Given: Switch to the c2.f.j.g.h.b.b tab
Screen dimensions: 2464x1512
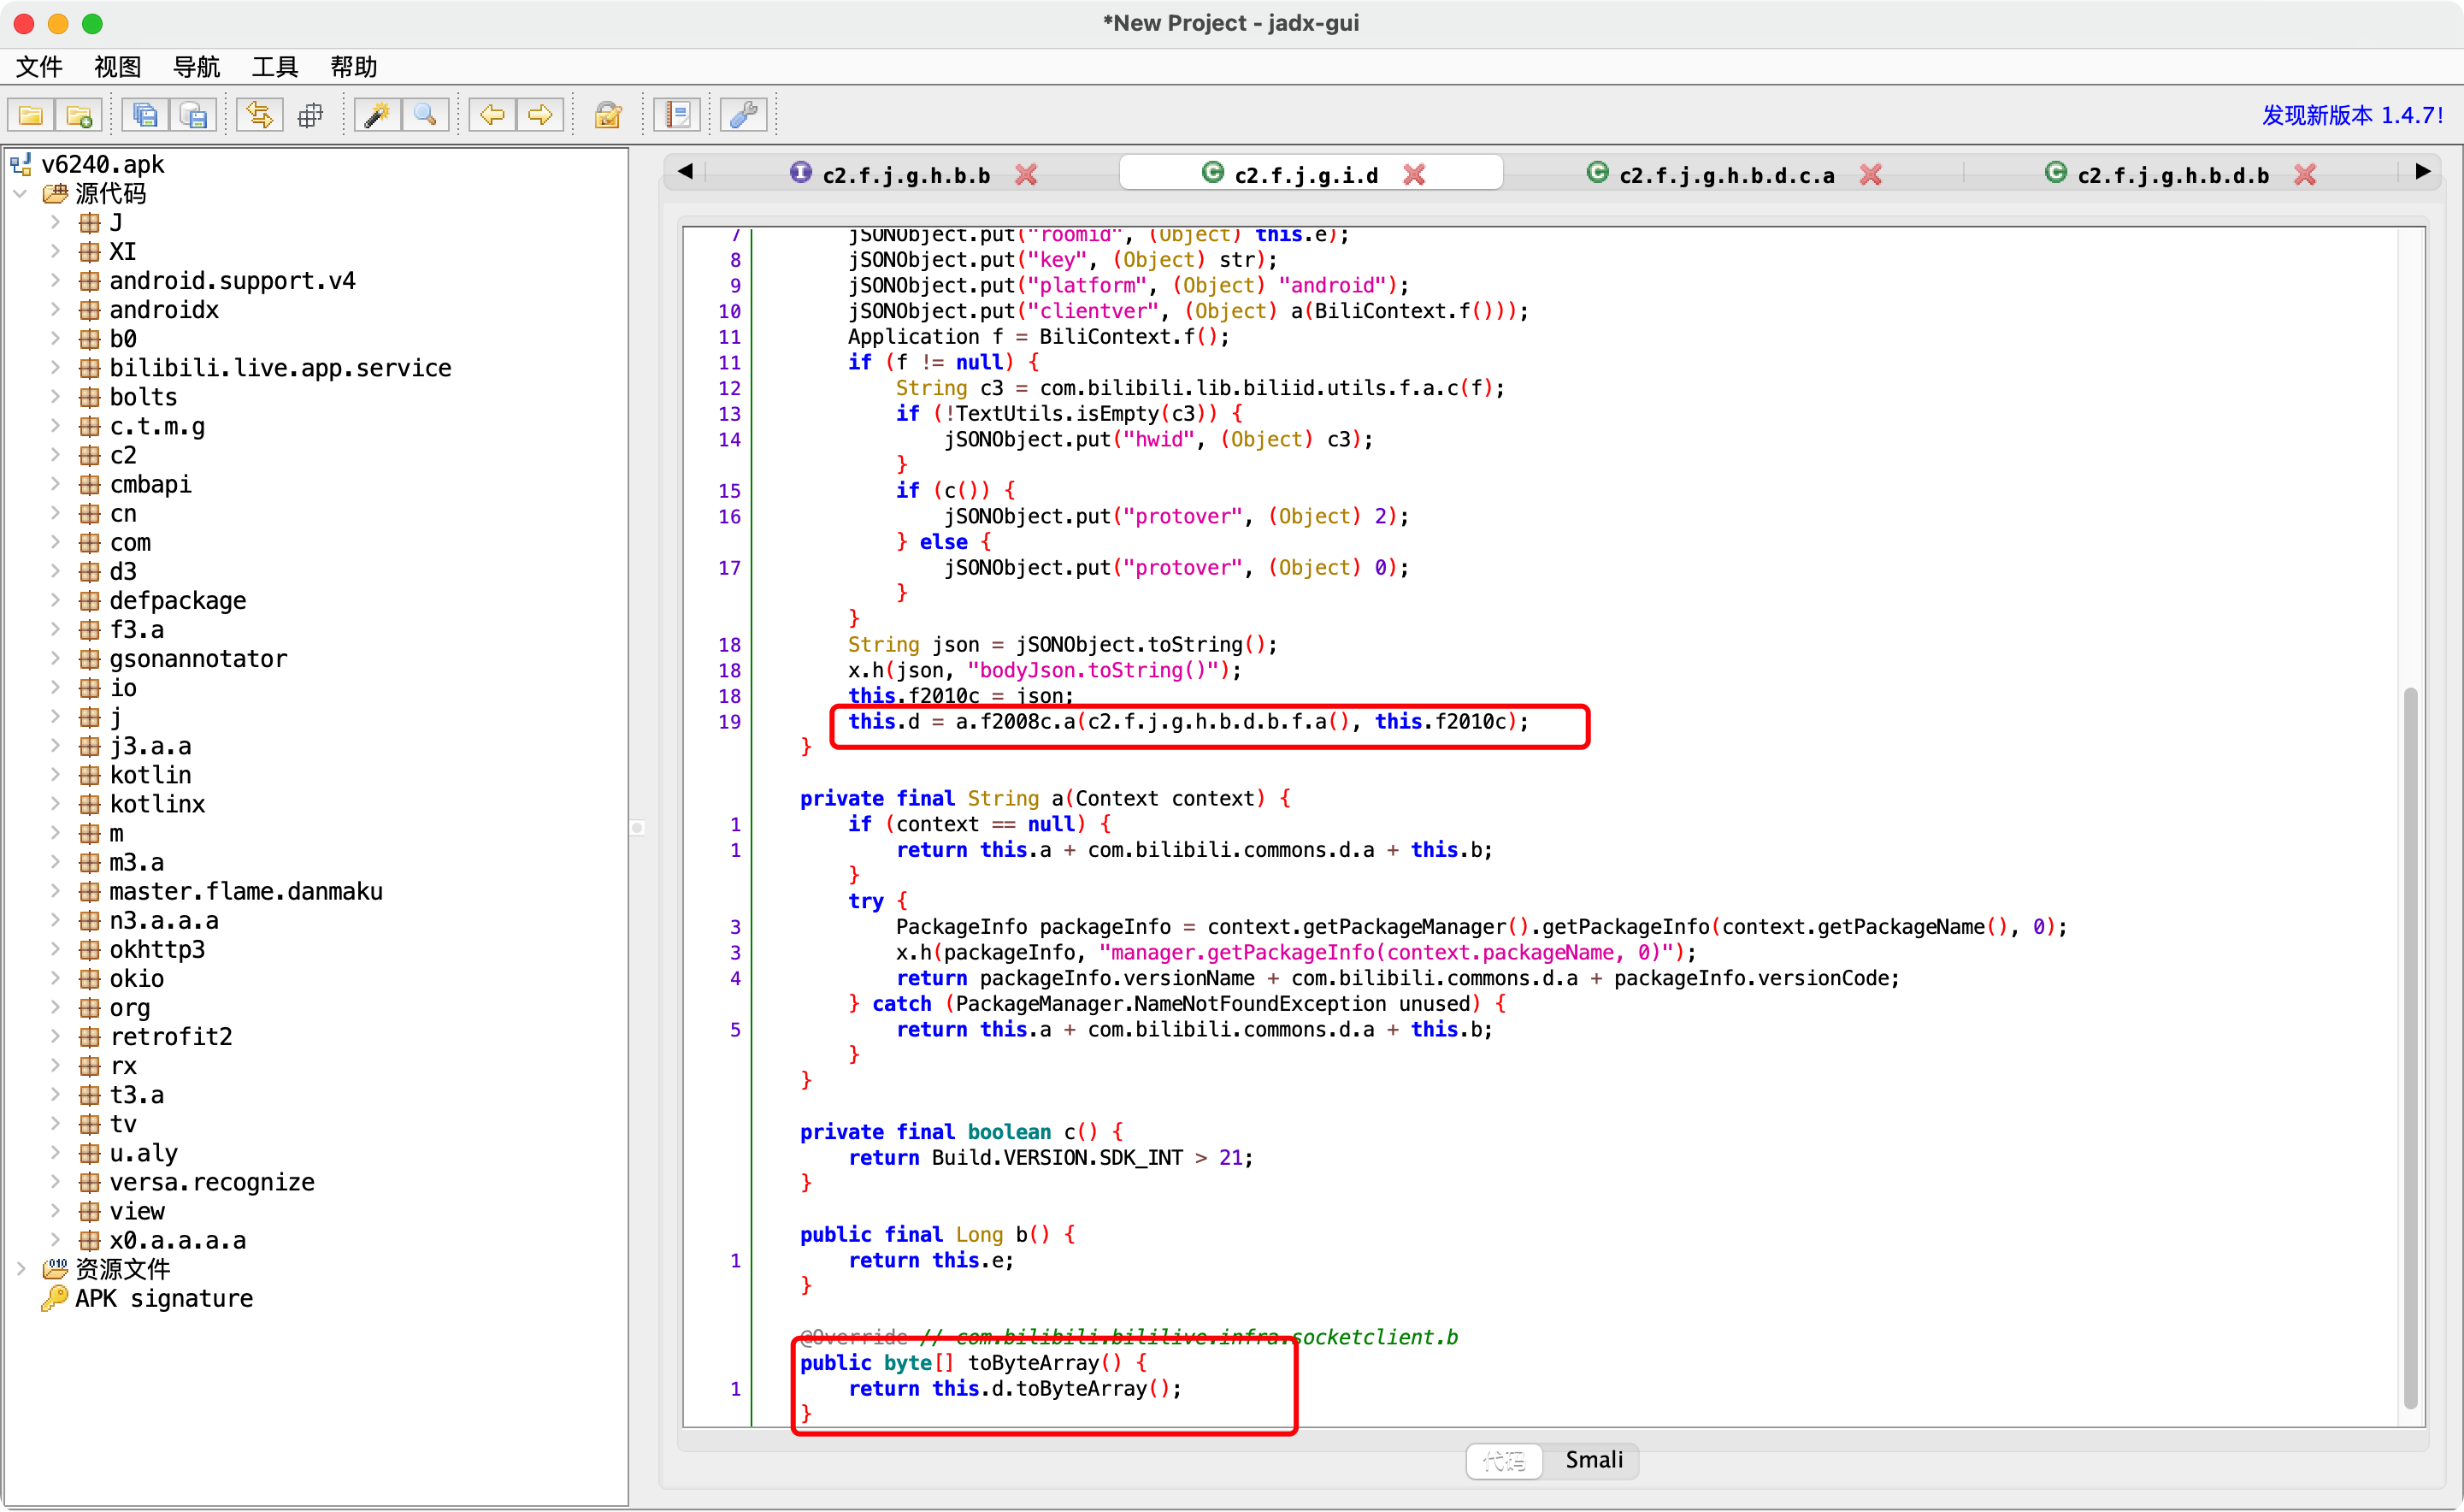Looking at the screenshot, I should click(905, 175).
